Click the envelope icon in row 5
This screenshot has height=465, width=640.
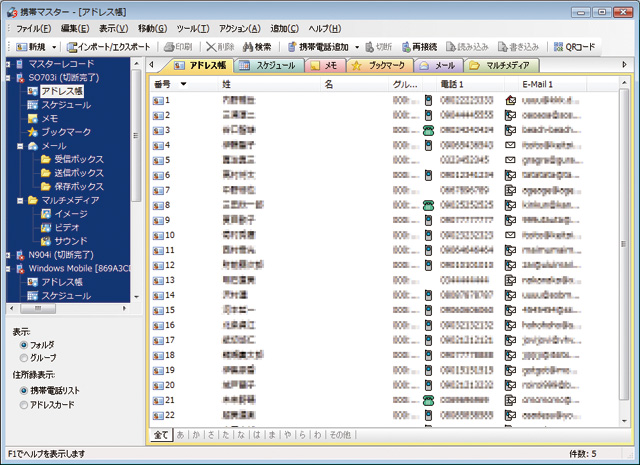[510, 160]
